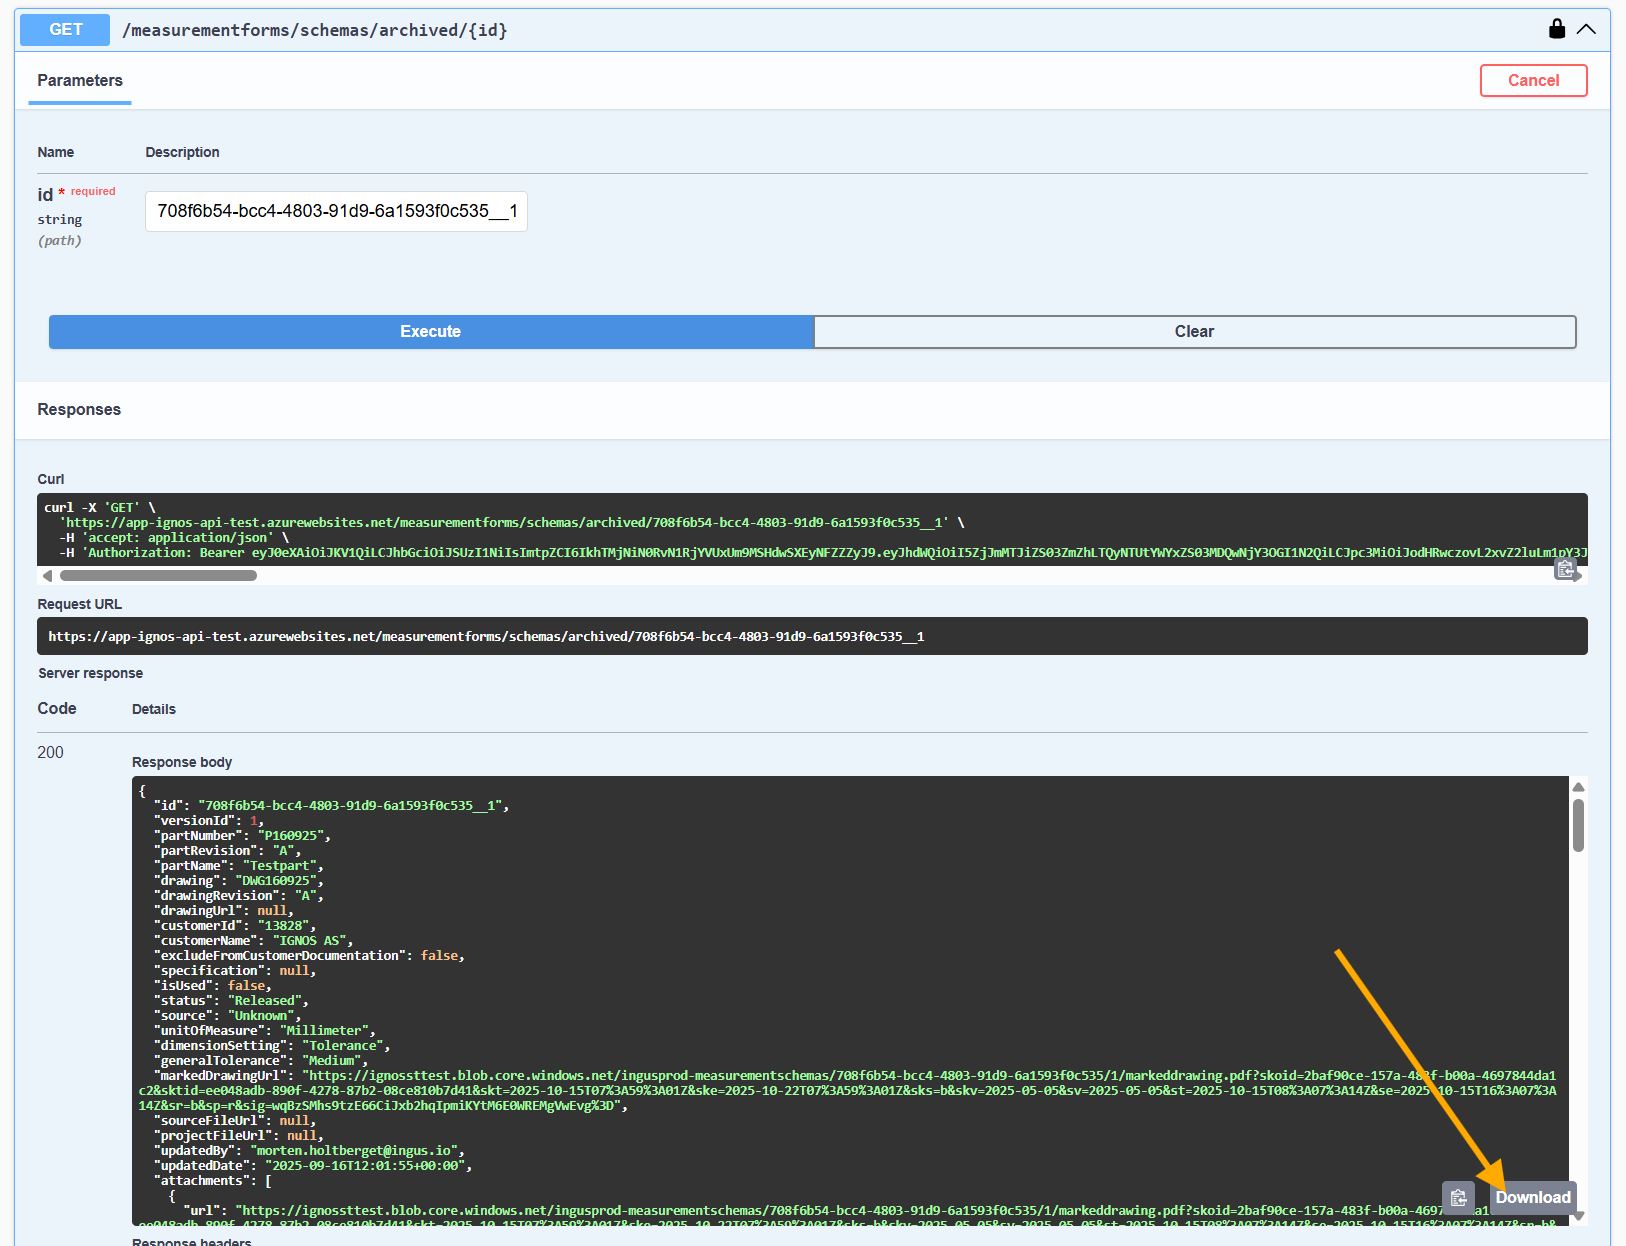Expand the 200 response details
The height and width of the screenshot is (1246, 1626).
(x=50, y=752)
